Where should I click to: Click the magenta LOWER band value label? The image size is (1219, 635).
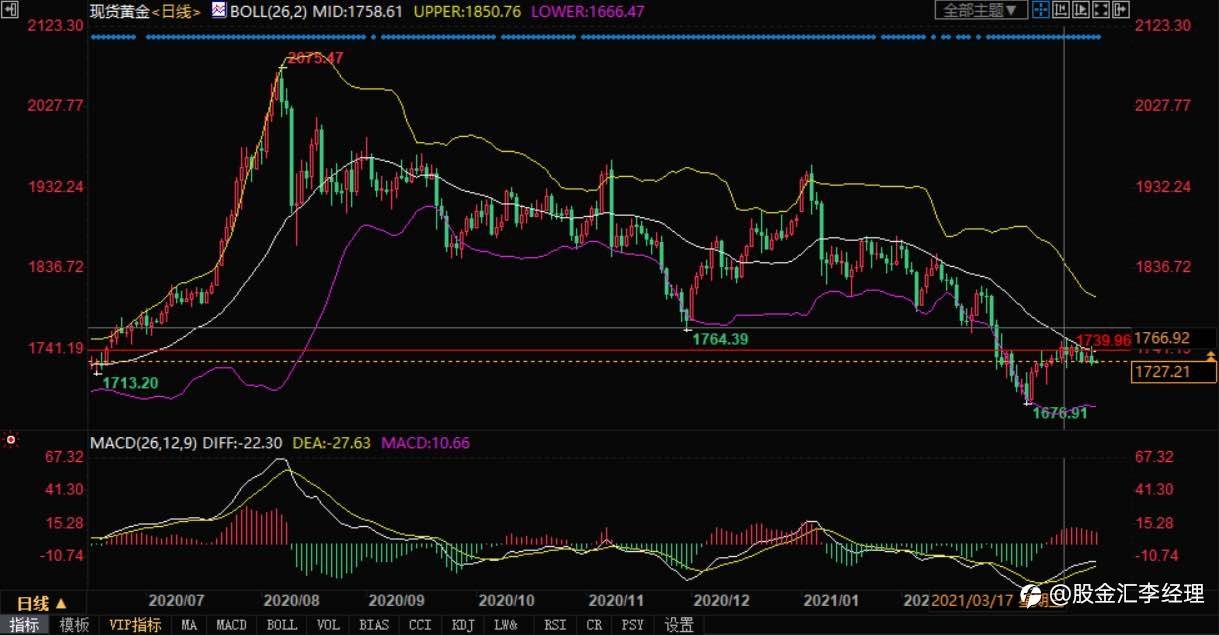(586, 11)
